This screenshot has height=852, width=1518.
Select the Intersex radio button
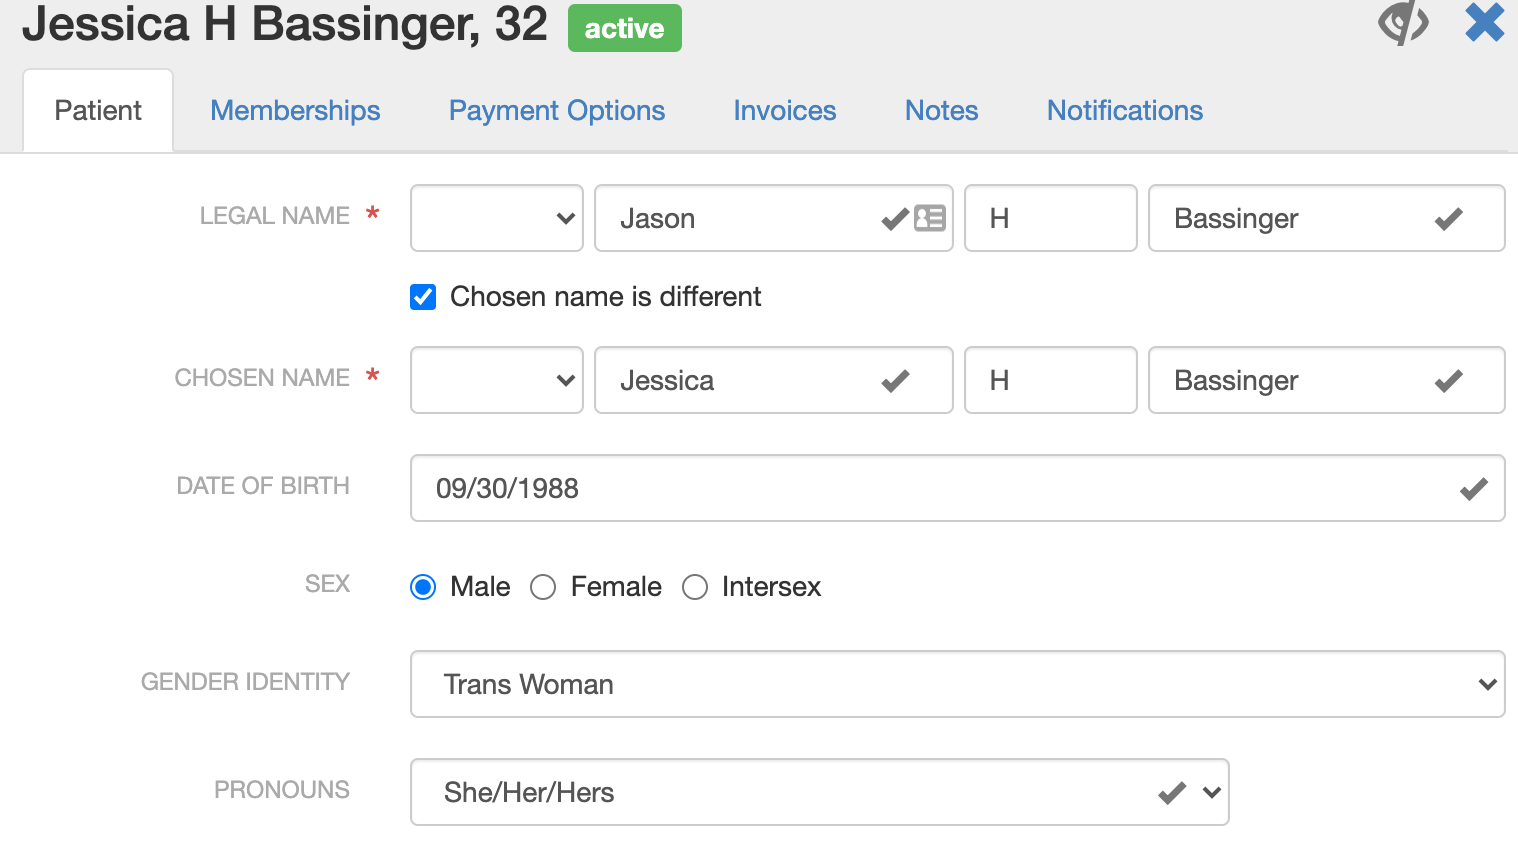pos(695,587)
